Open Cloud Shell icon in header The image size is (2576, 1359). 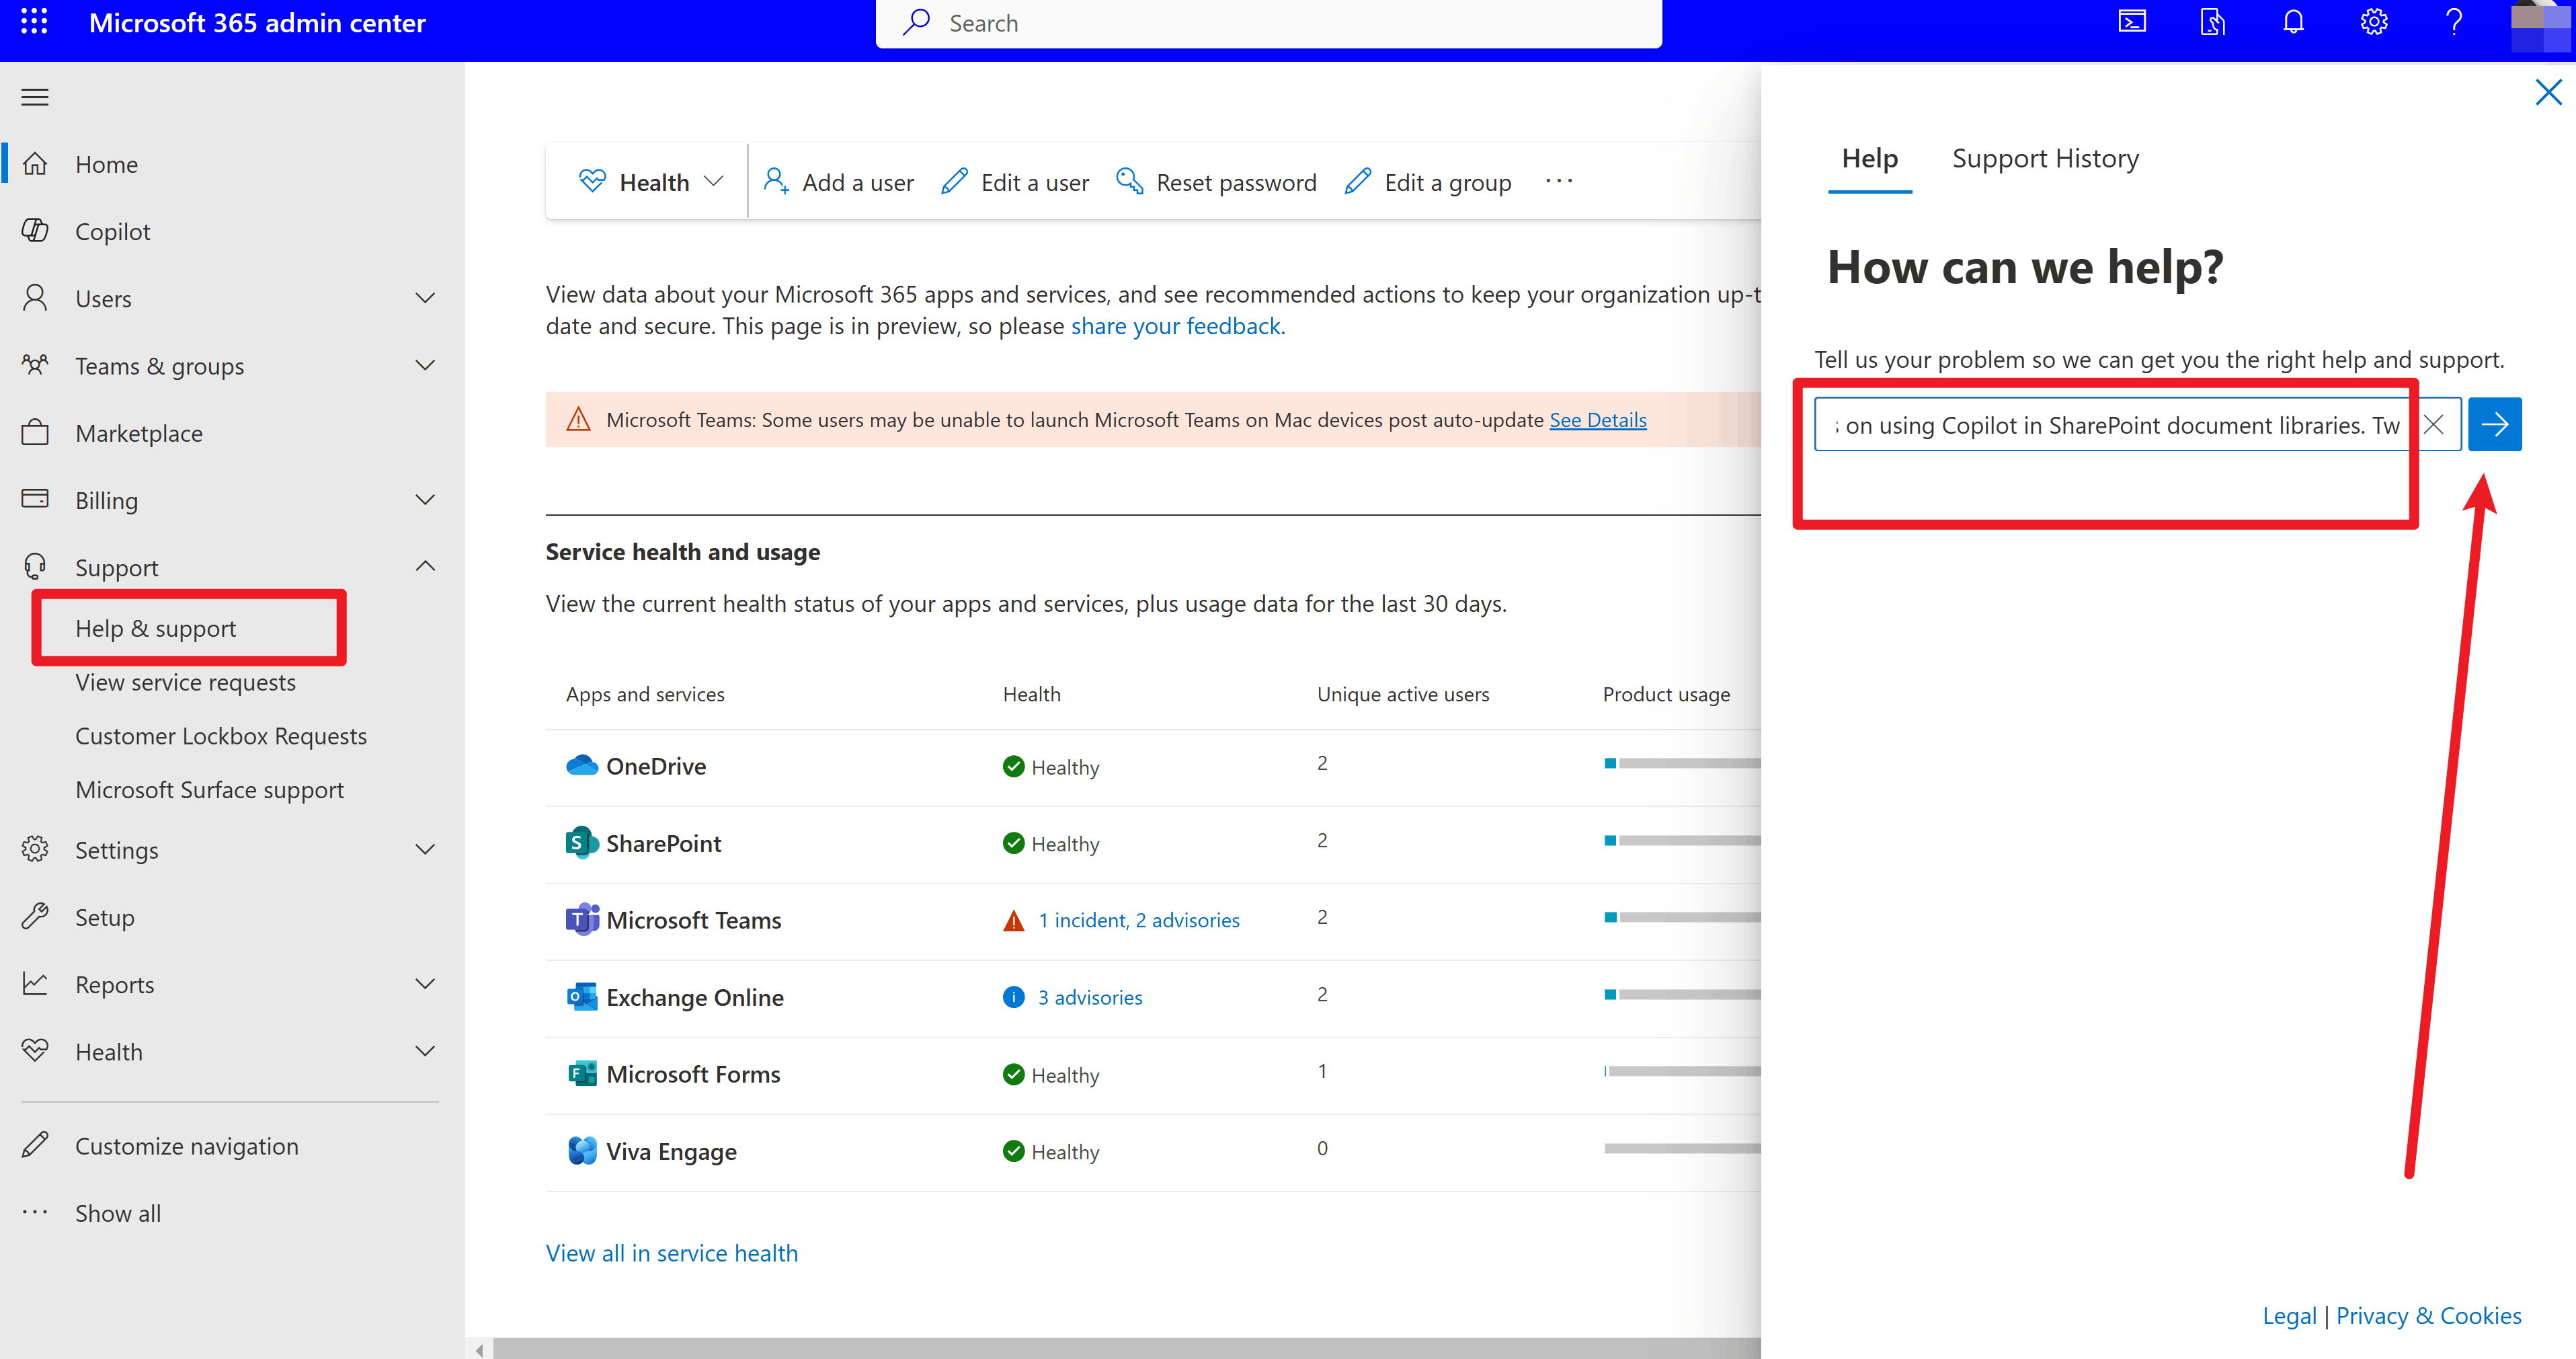(x=2132, y=22)
